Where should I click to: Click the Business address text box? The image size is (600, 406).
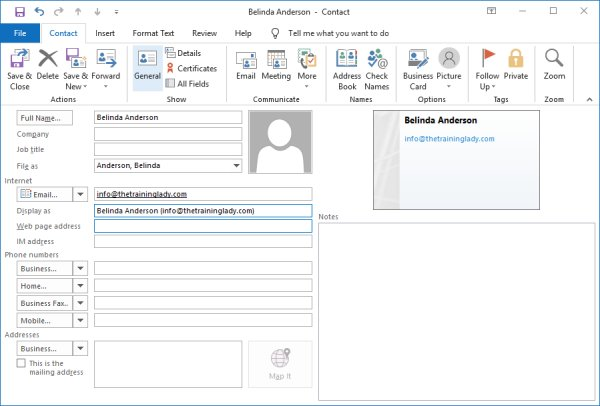pos(168,364)
